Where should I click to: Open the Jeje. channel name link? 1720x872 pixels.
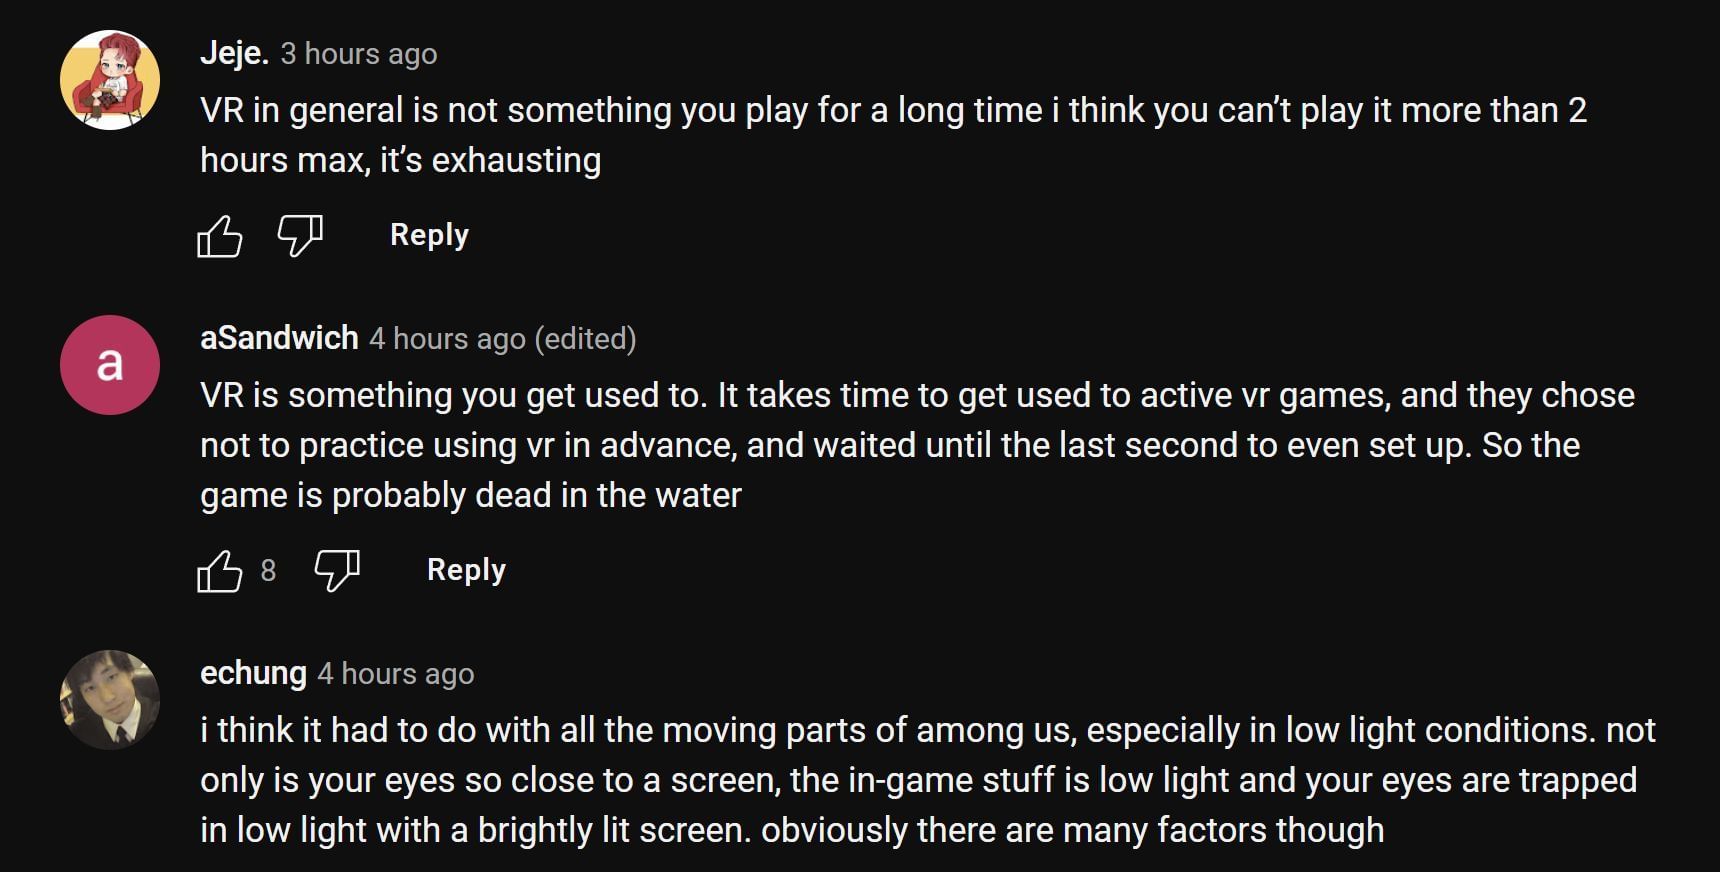pyautogui.click(x=234, y=53)
